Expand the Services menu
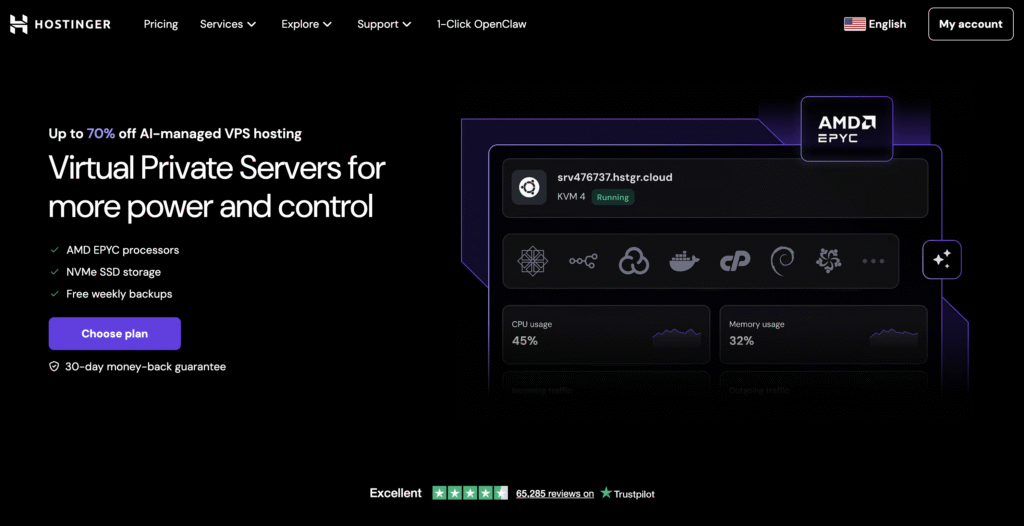 (228, 24)
